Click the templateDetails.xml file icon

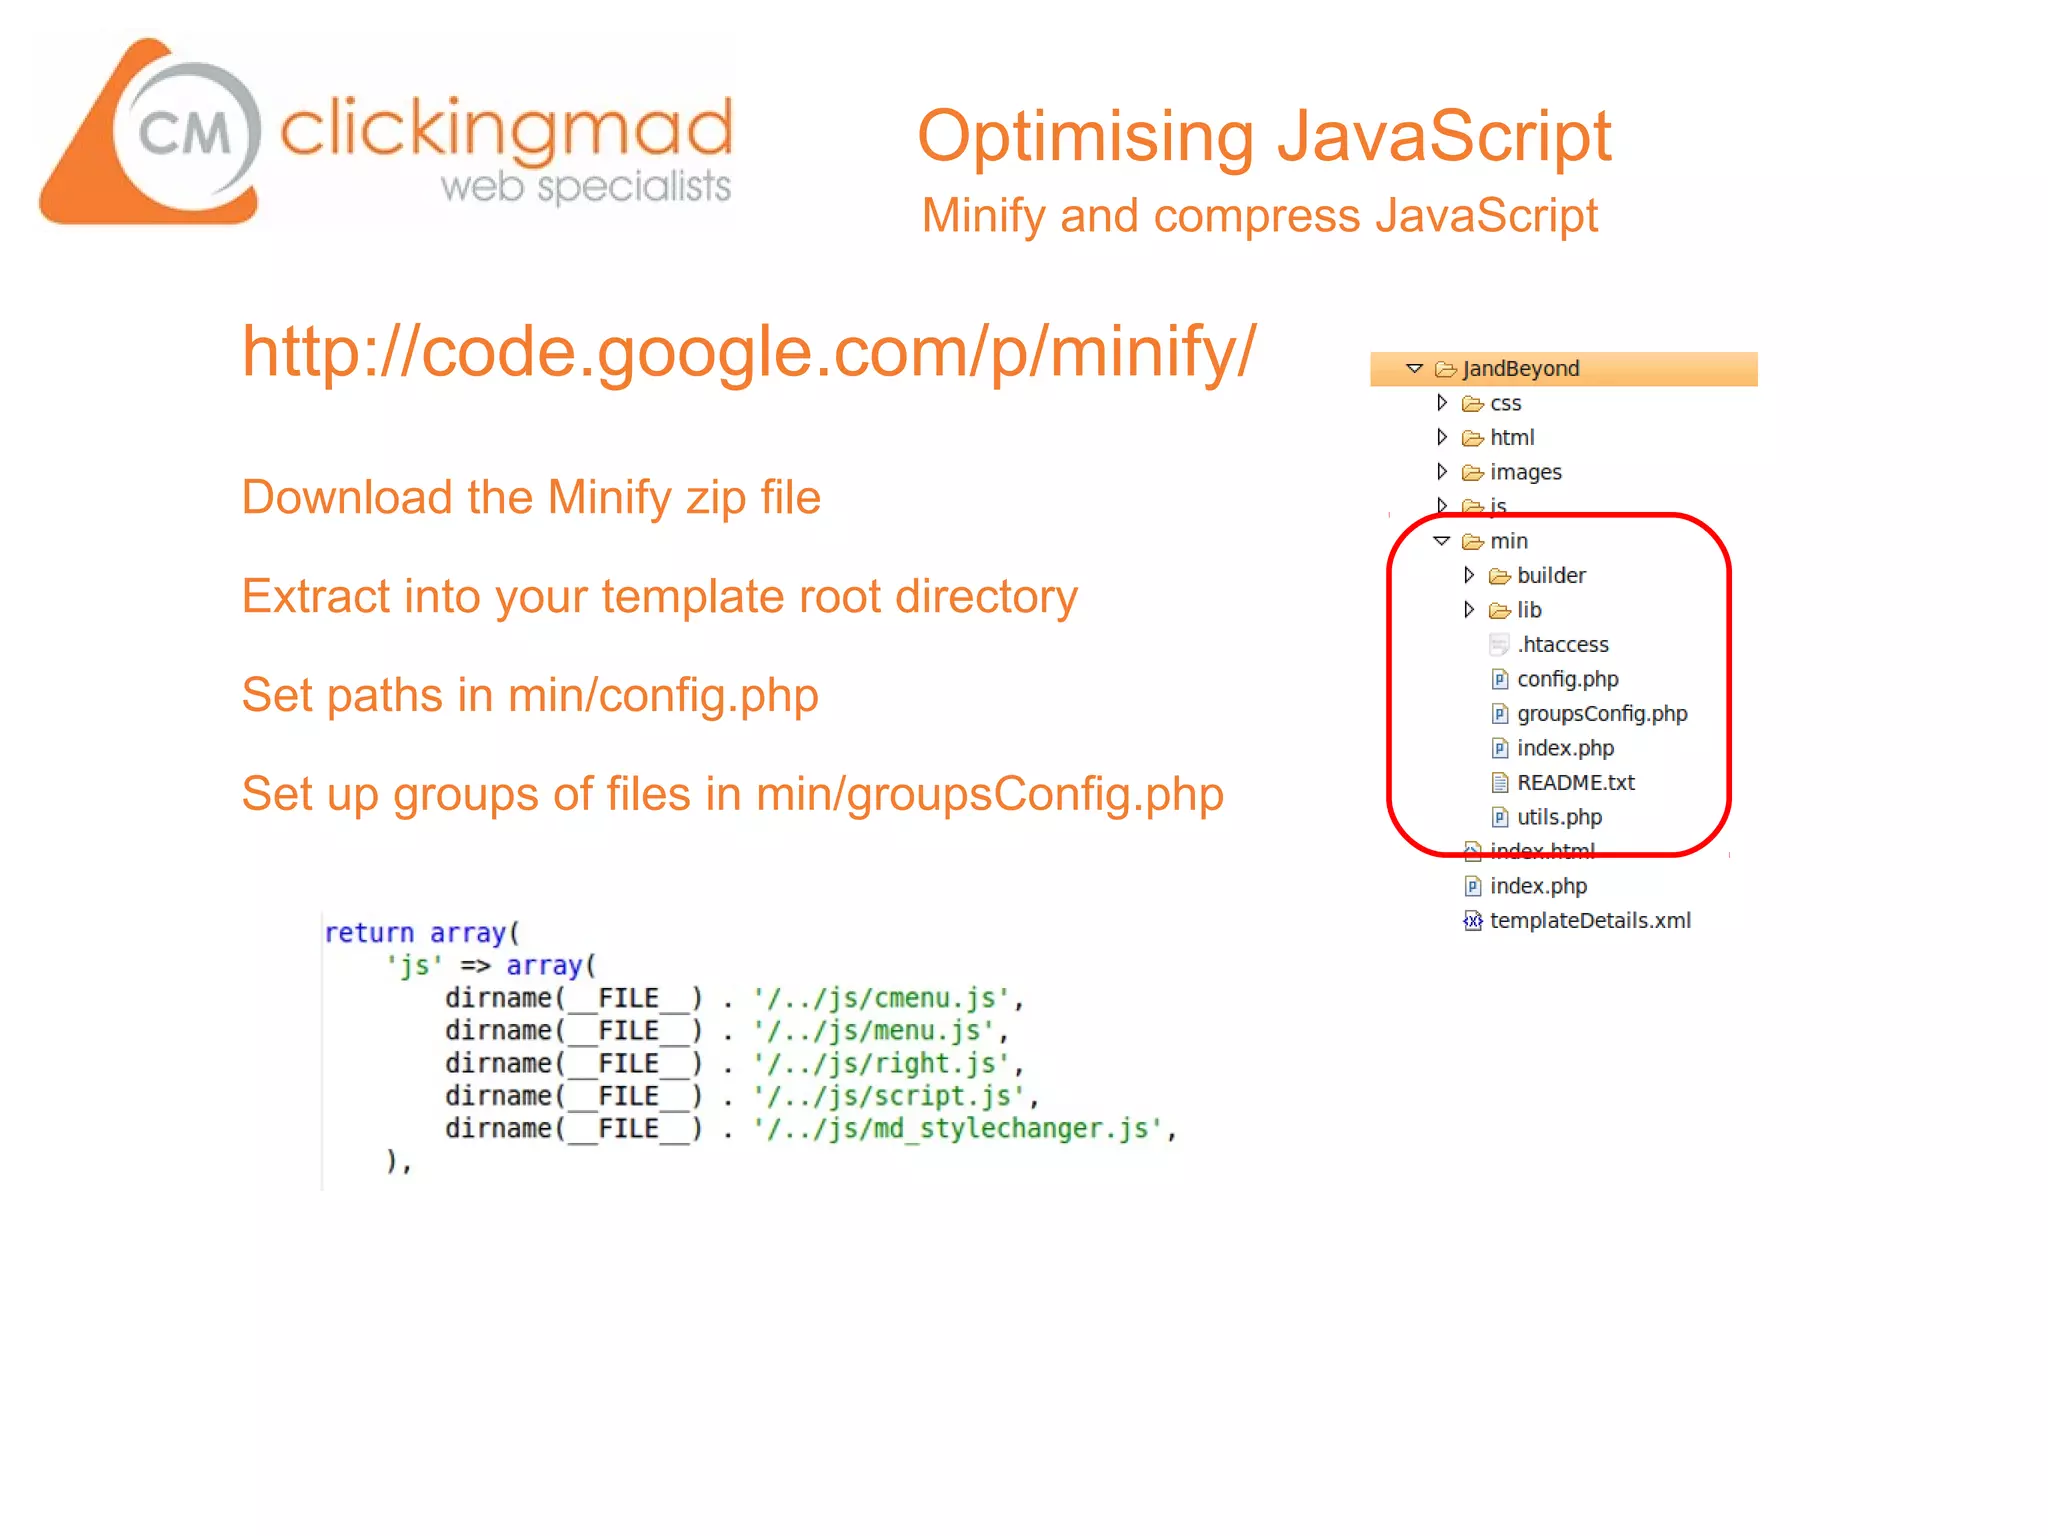[1473, 921]
